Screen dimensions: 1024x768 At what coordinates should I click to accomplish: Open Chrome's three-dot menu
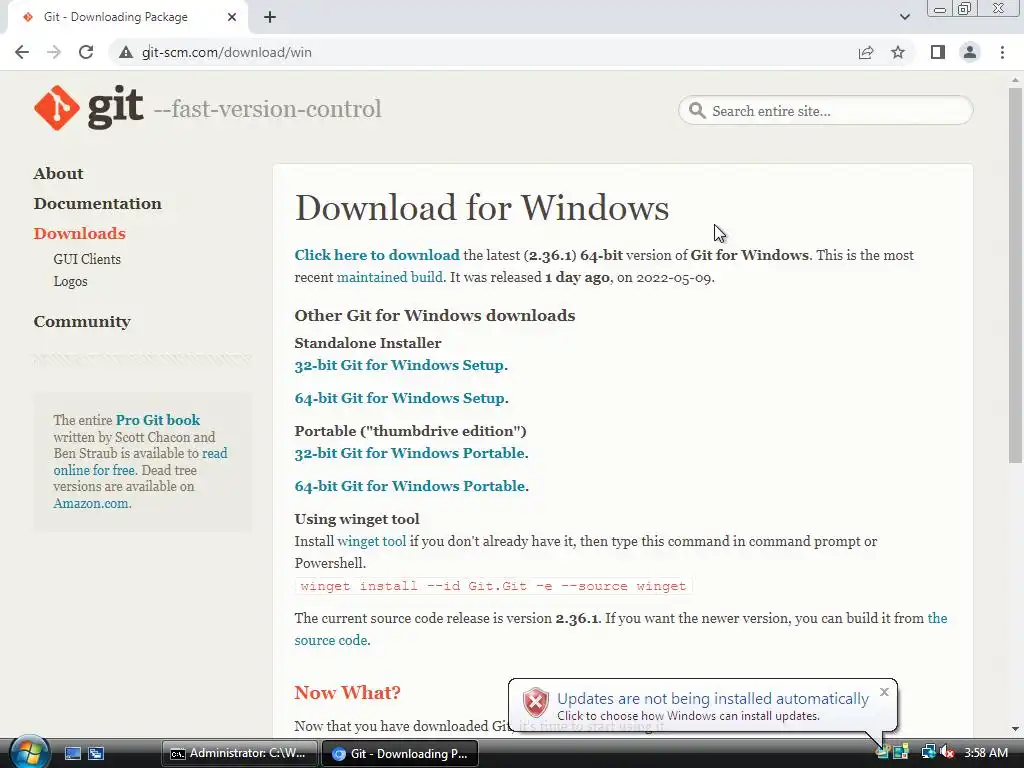[x=1002, y=52]
